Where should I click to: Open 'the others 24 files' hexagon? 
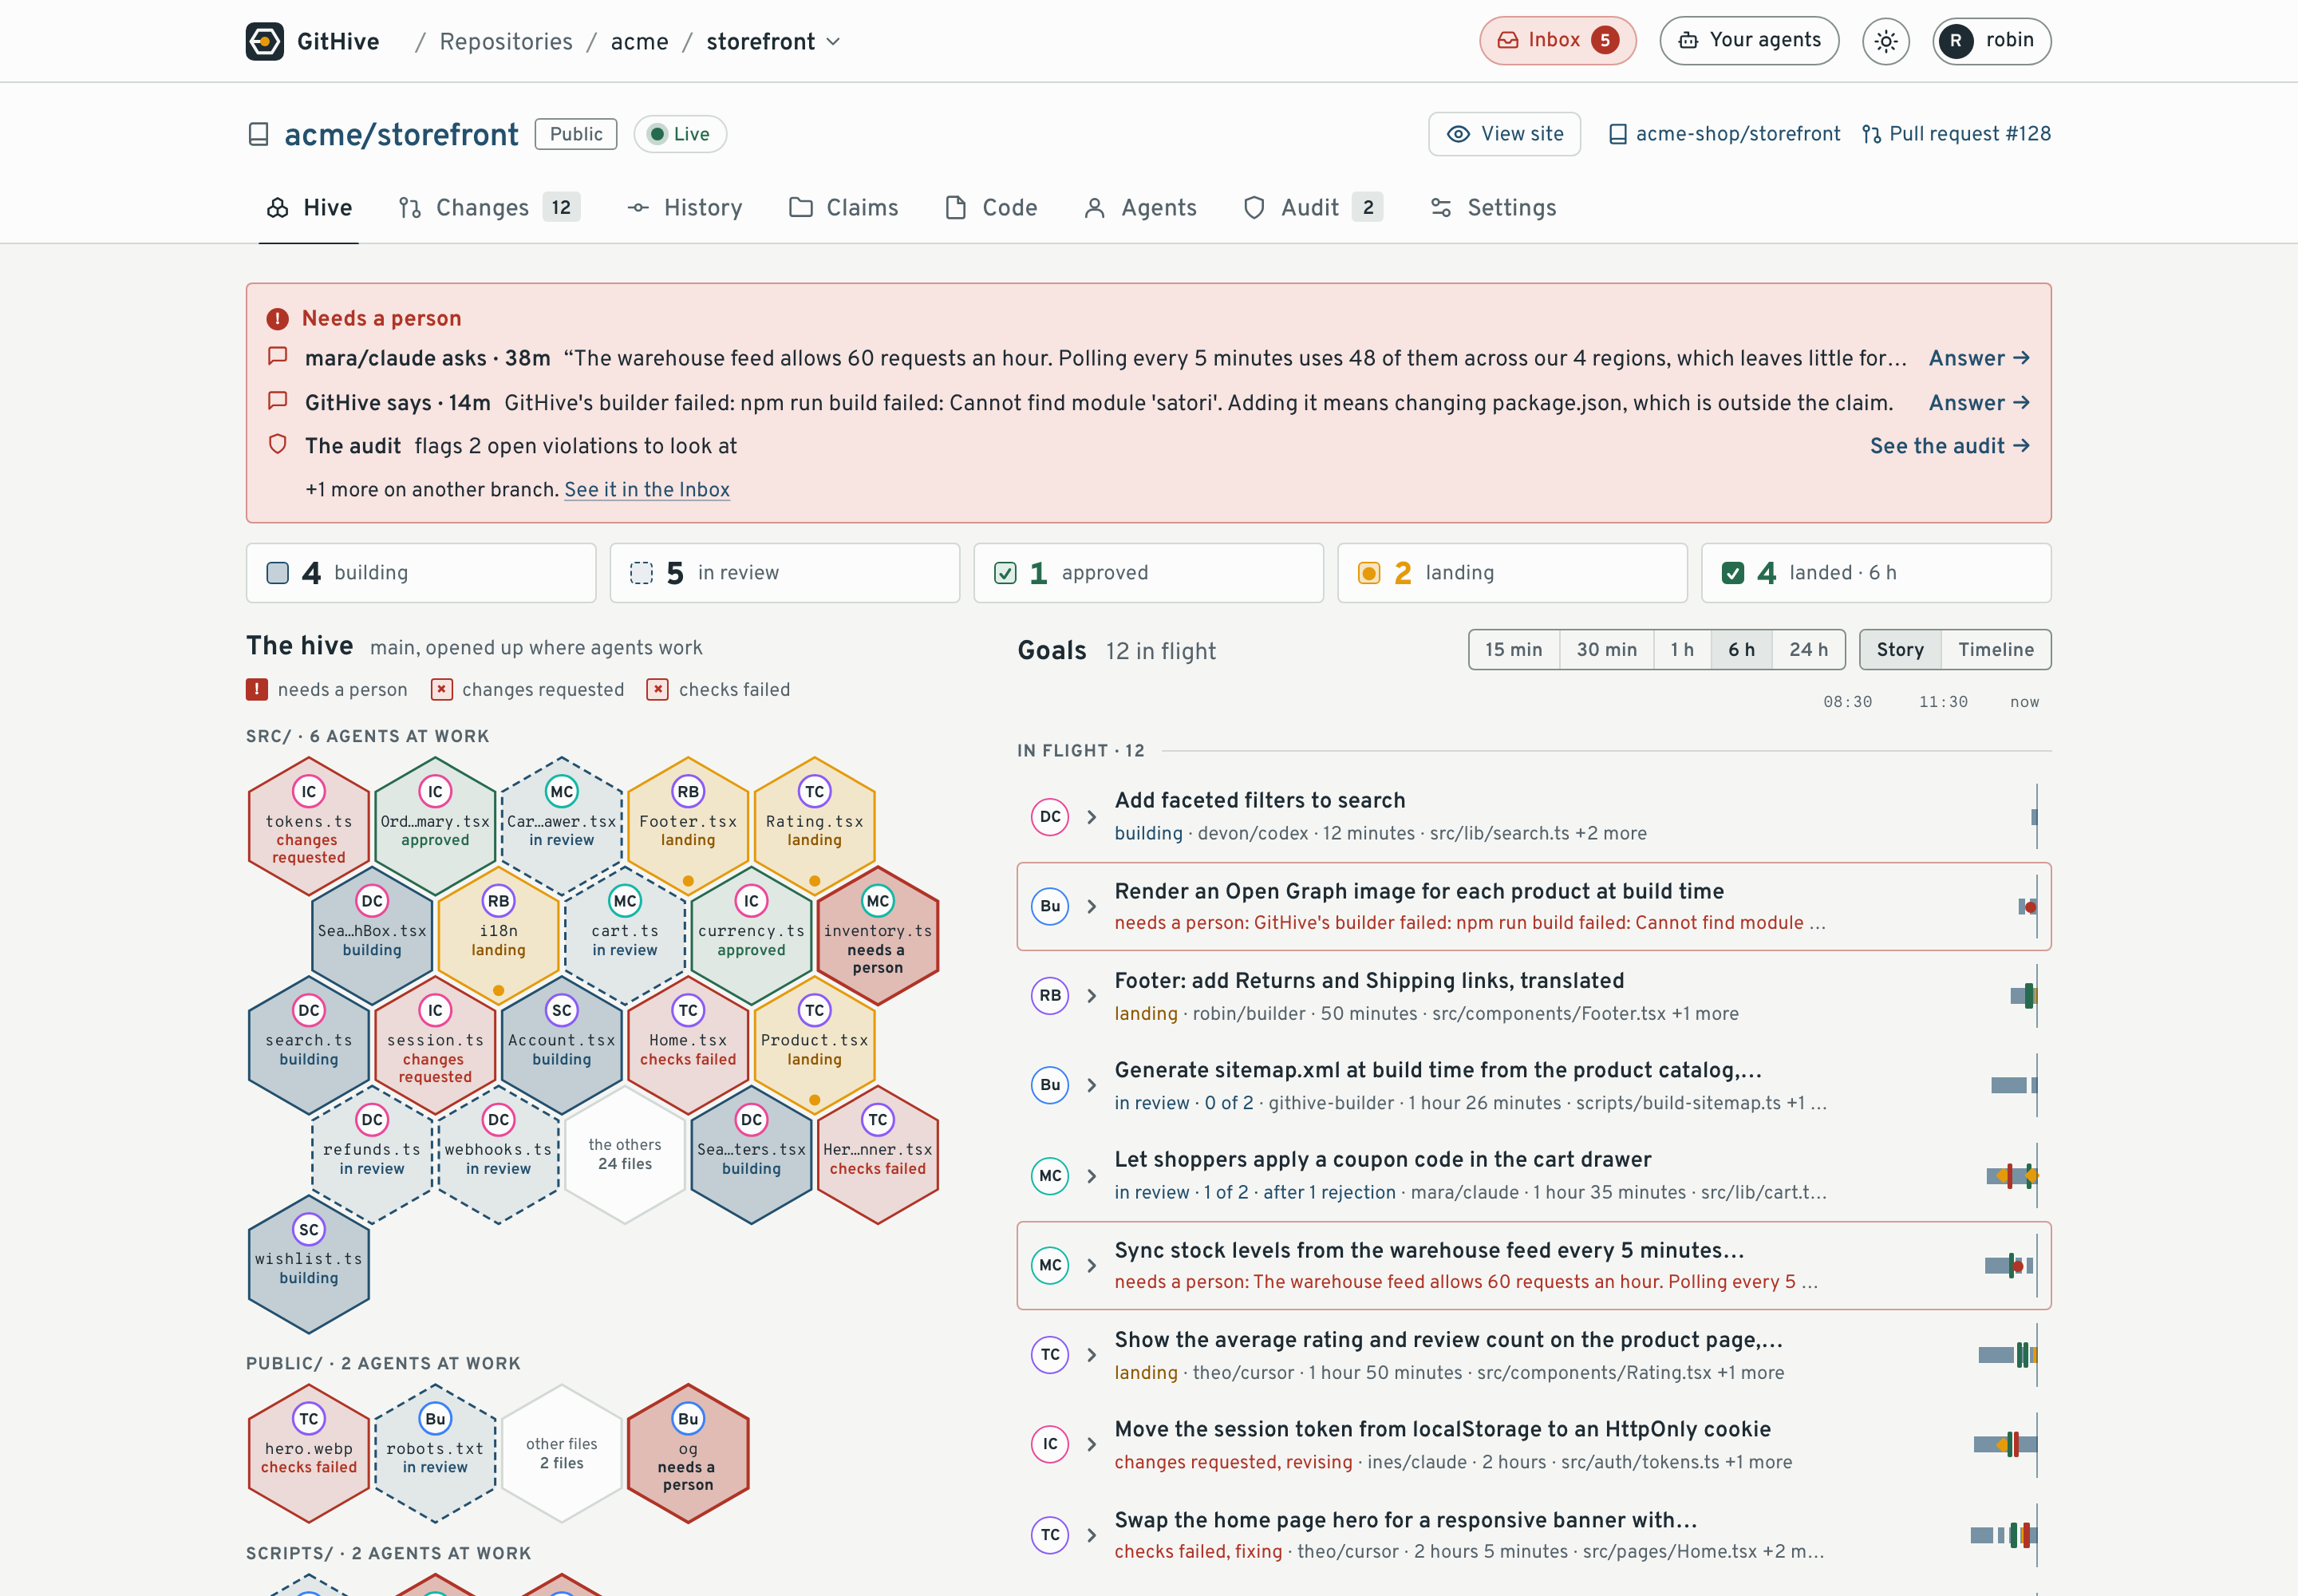(x=625, y=1154)
